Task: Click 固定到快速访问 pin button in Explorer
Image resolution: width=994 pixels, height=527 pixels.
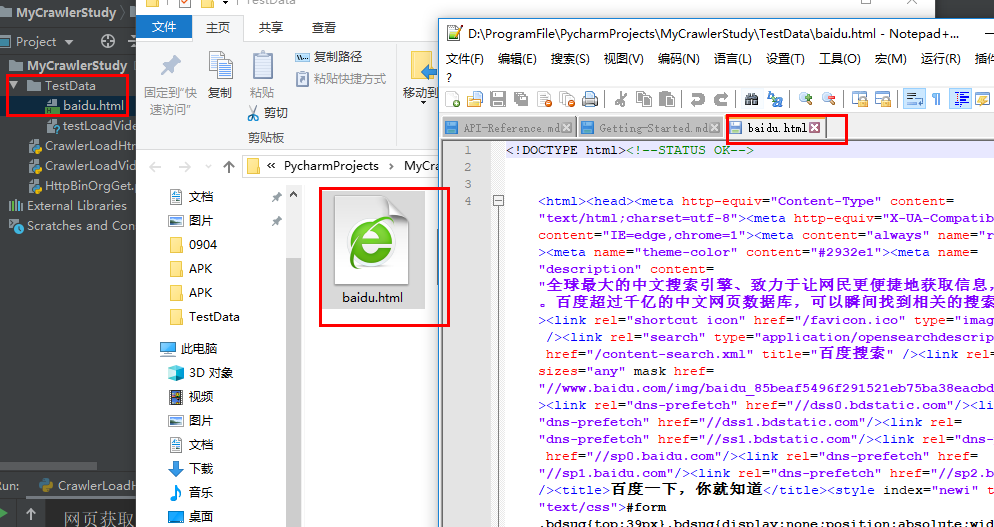Action: pos(170,84)
